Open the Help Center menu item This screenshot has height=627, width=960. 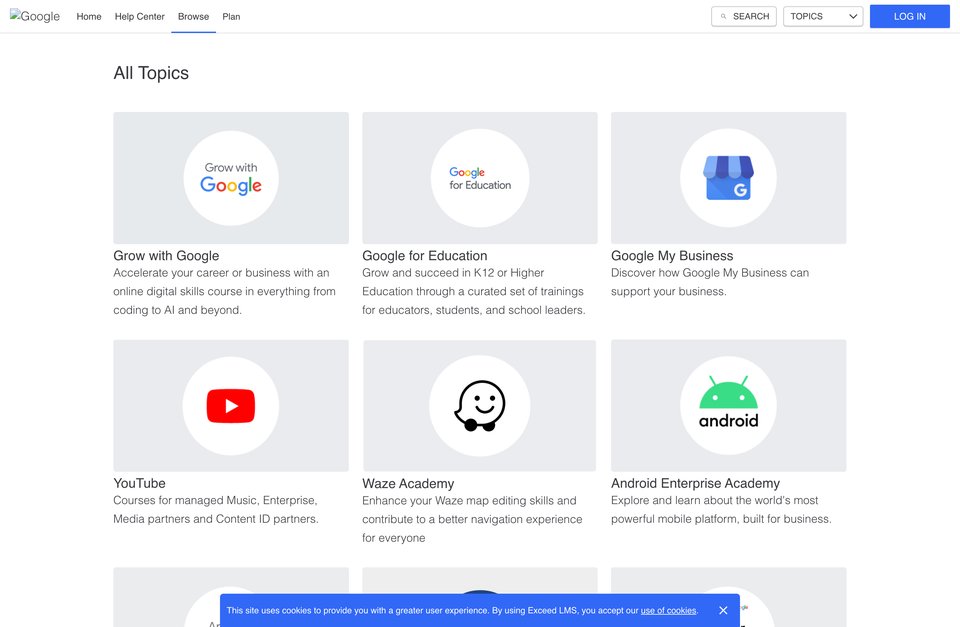140,17
